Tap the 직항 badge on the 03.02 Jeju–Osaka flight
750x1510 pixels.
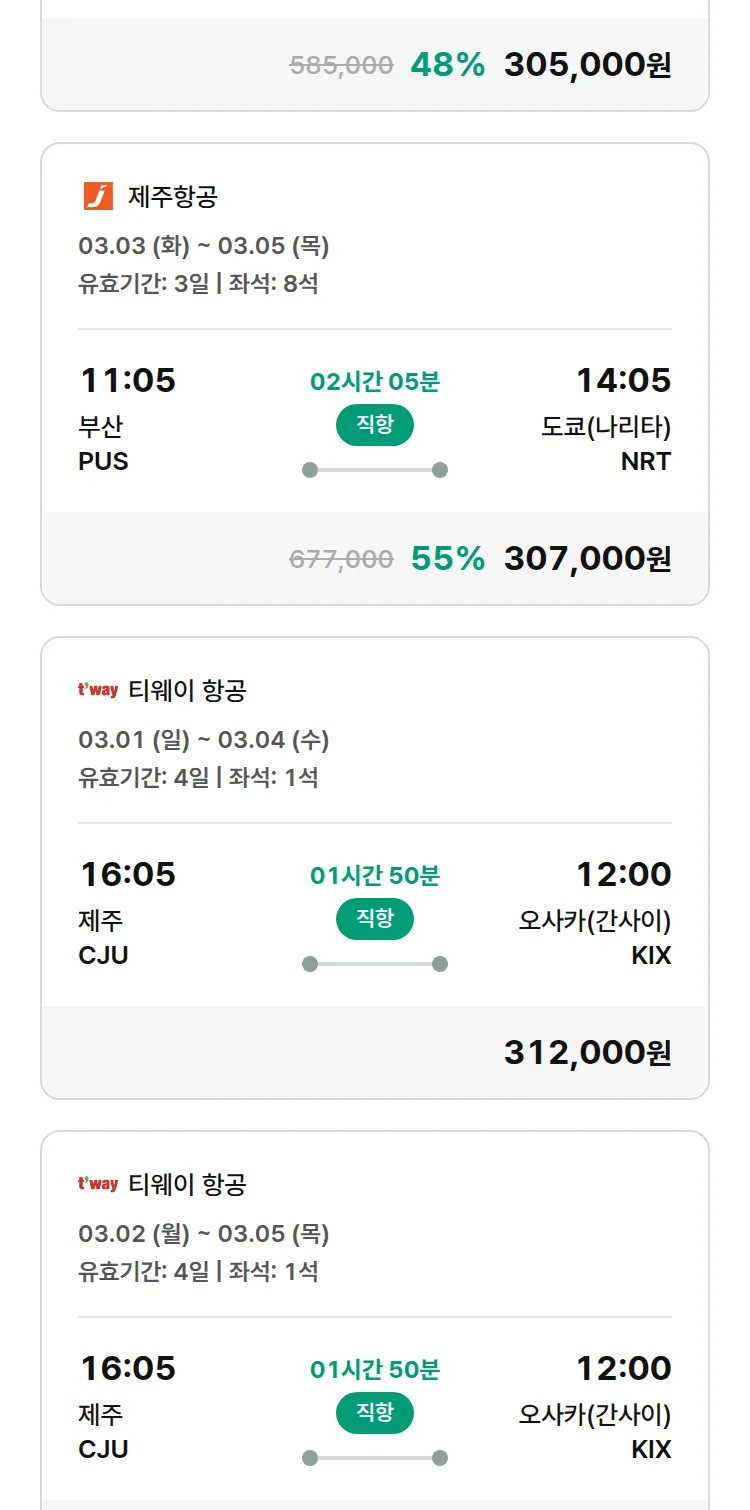click(x=375, y=1413)
